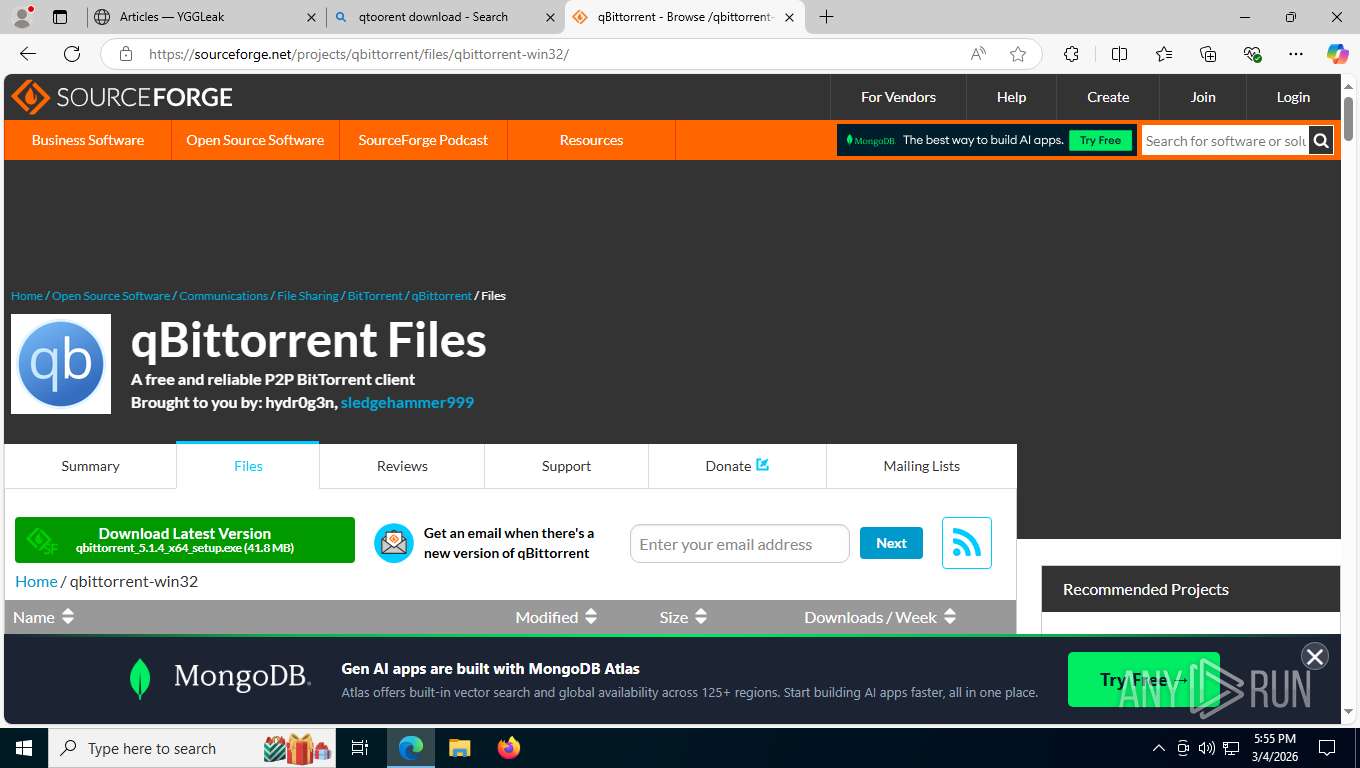Image resolution: width=1360 pixels, height=768 pixels.
Task: Open browser Collections icon
Action: (x=1208, y=54)
